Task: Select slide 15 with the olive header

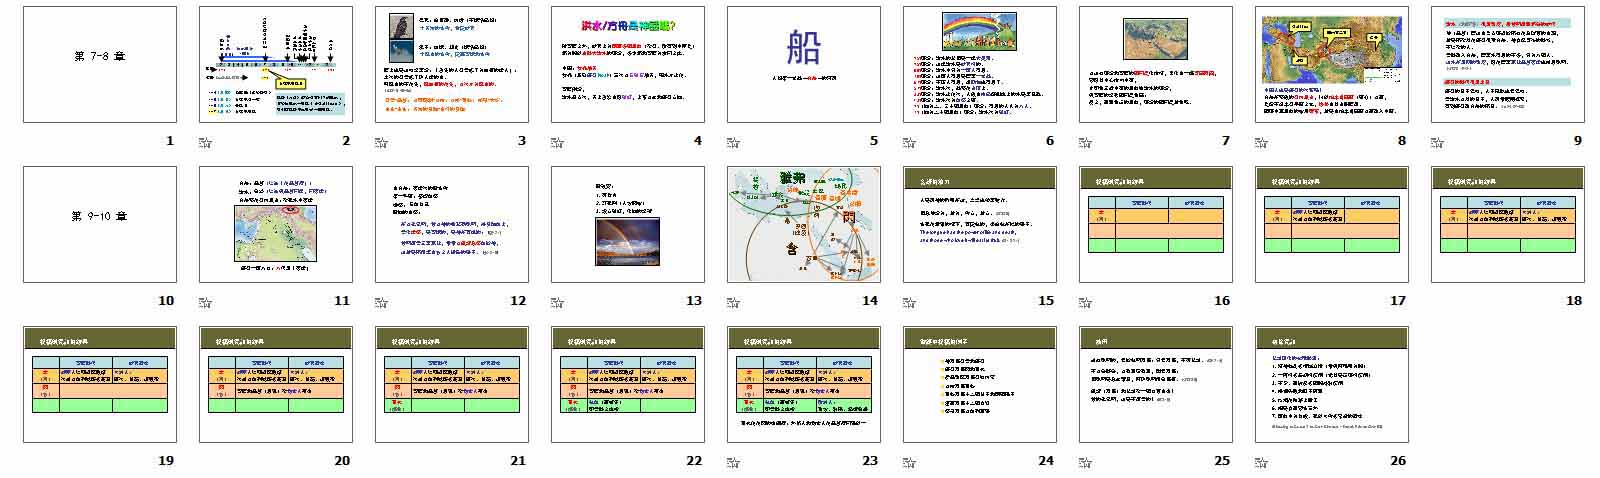Action: (x=980, y=224)
